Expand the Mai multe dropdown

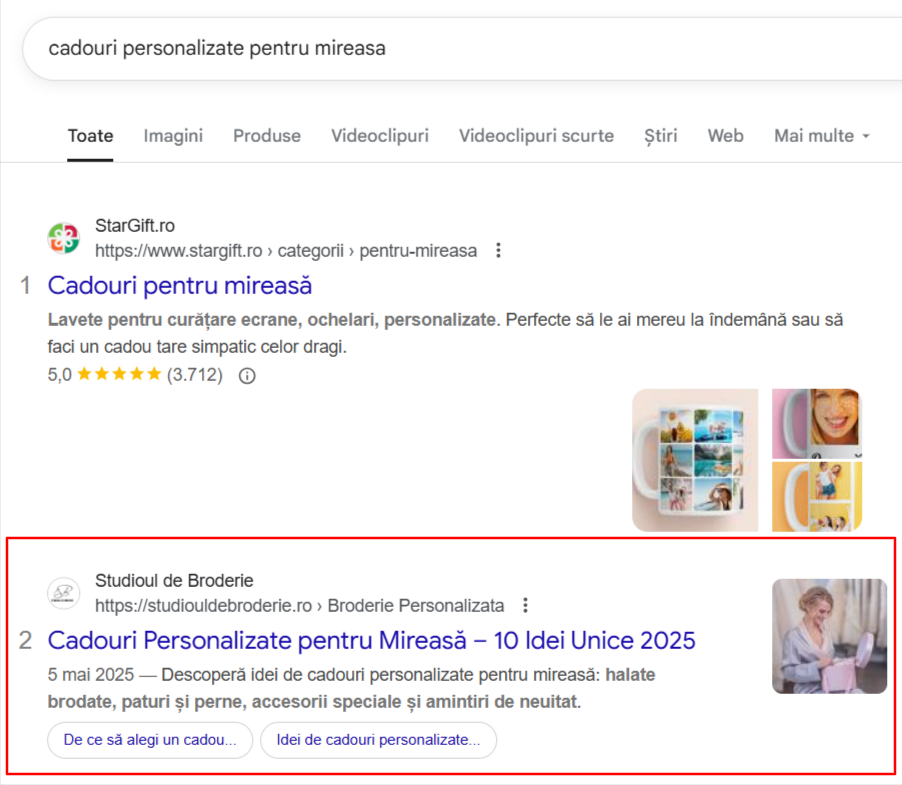point(821,136)
